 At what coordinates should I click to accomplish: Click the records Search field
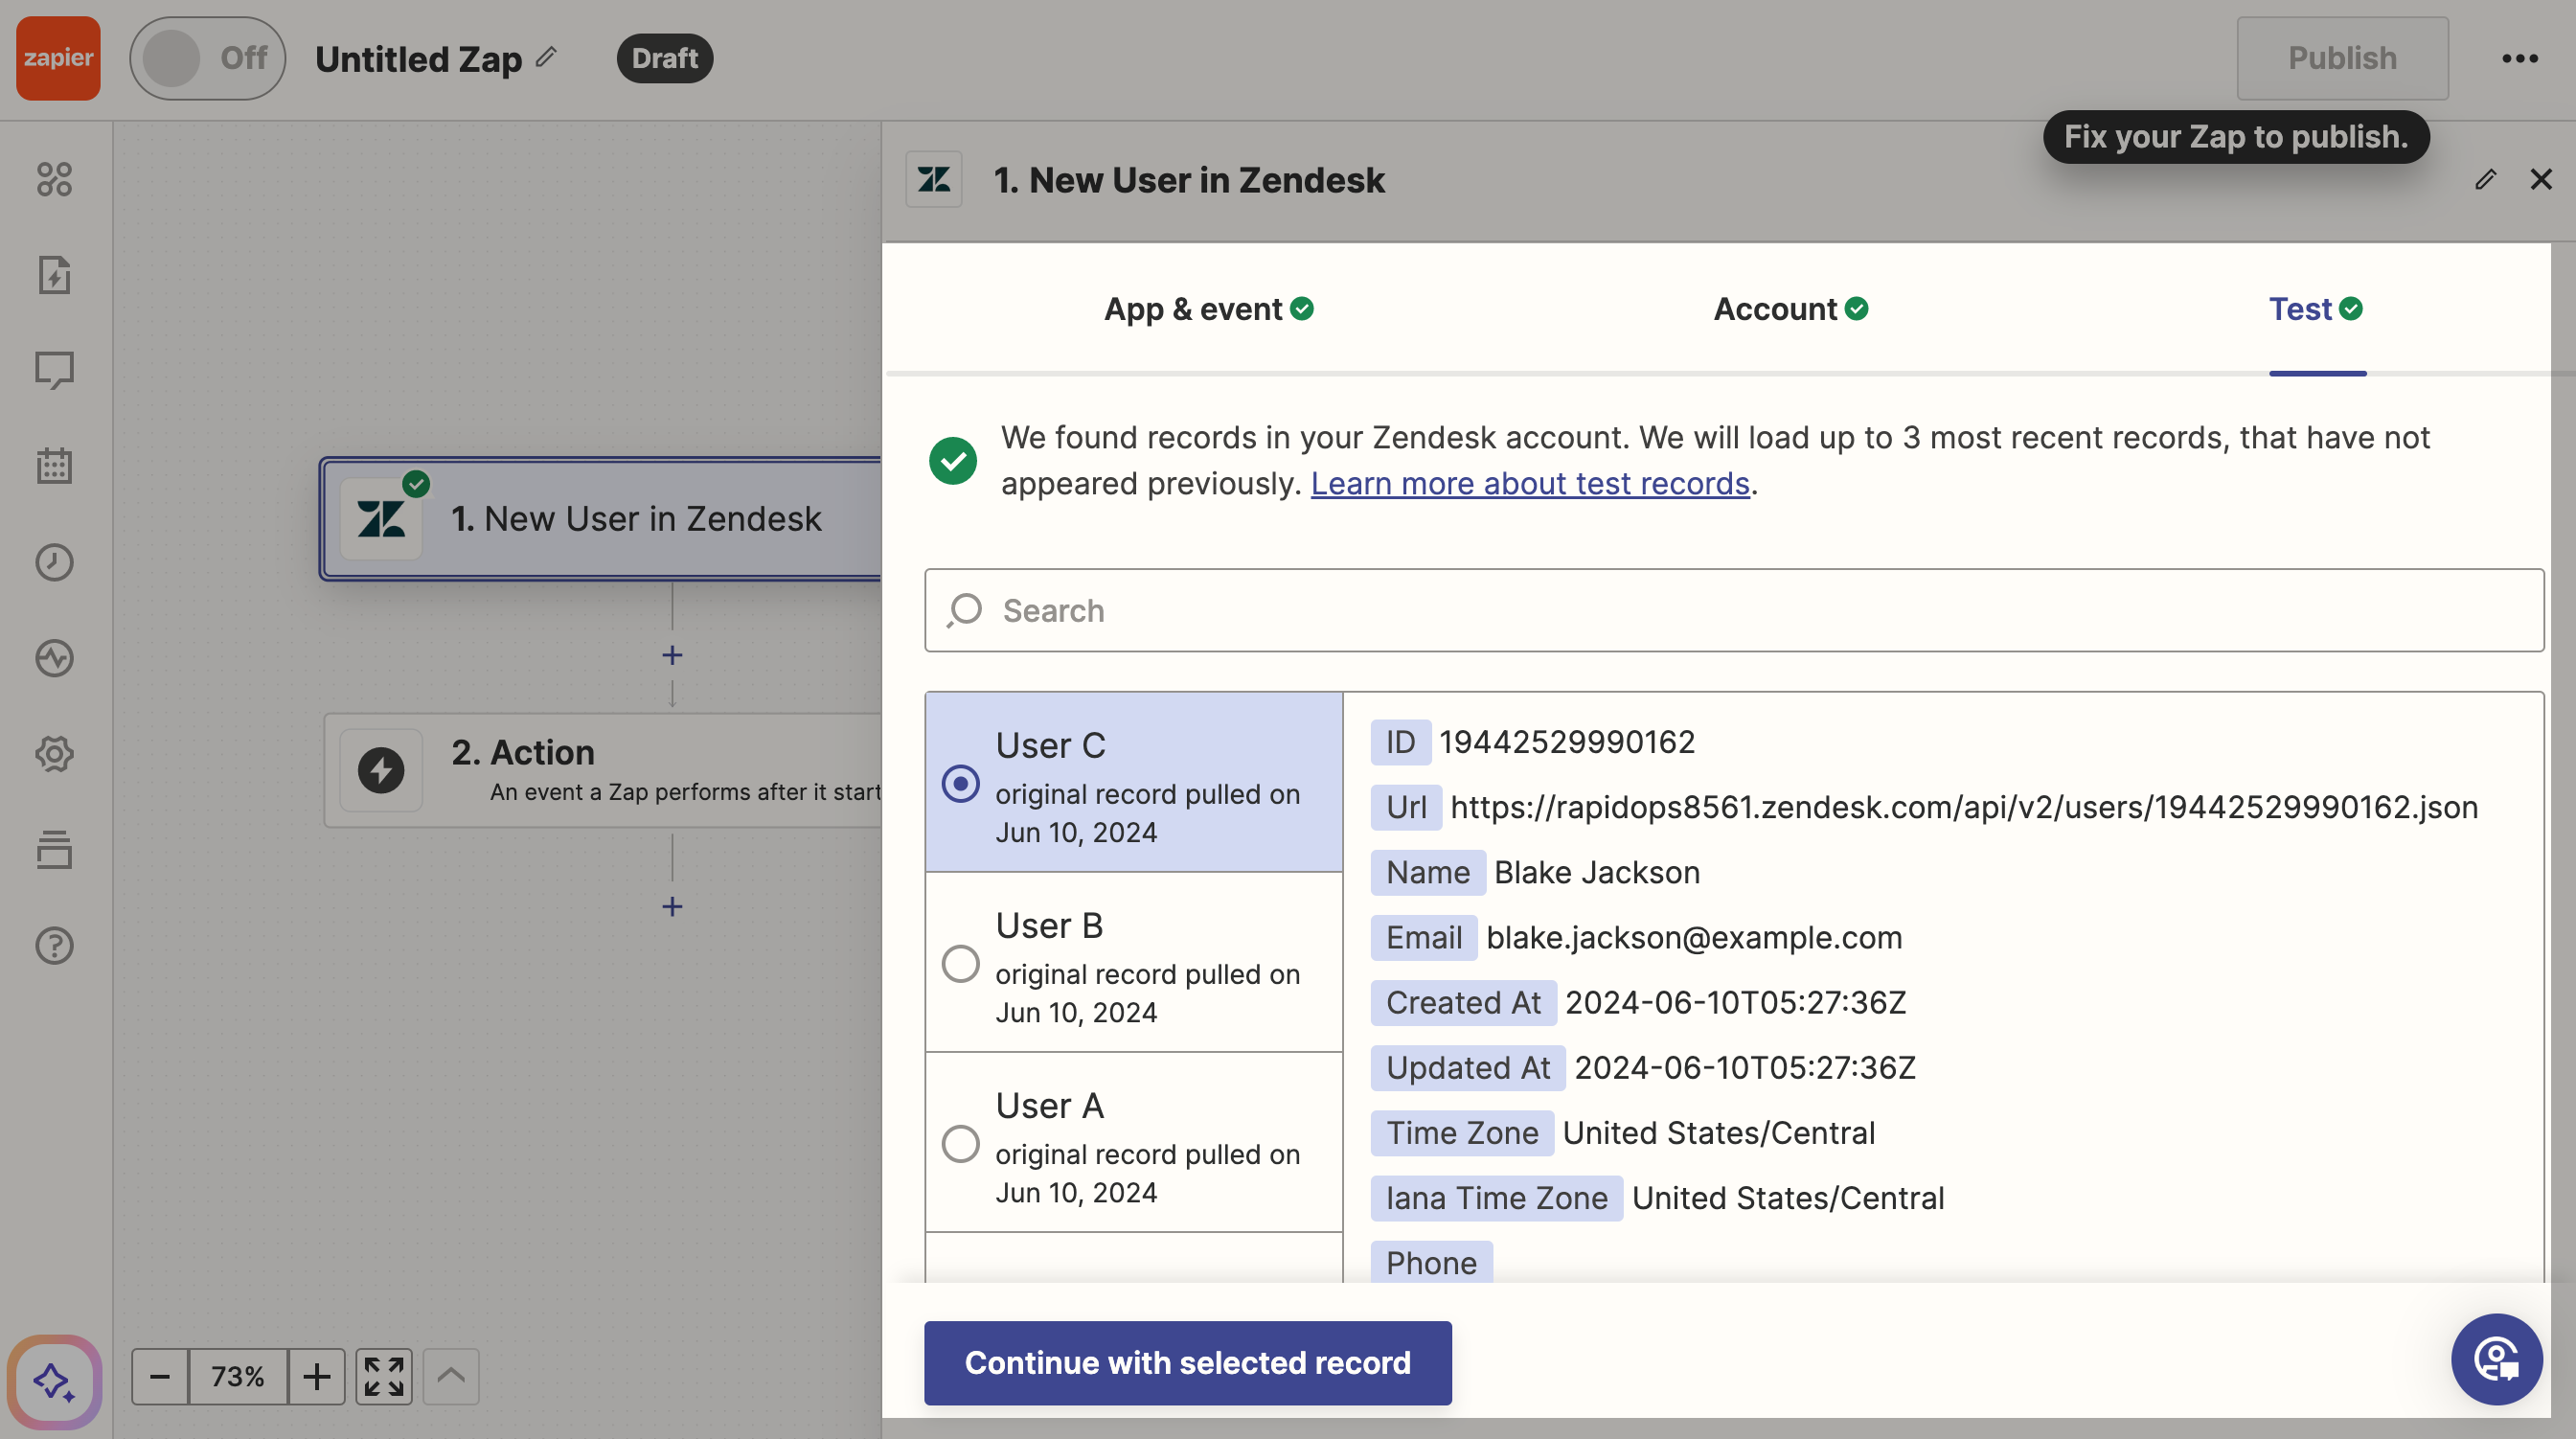pyautogui.click(x=1734, y=610)
